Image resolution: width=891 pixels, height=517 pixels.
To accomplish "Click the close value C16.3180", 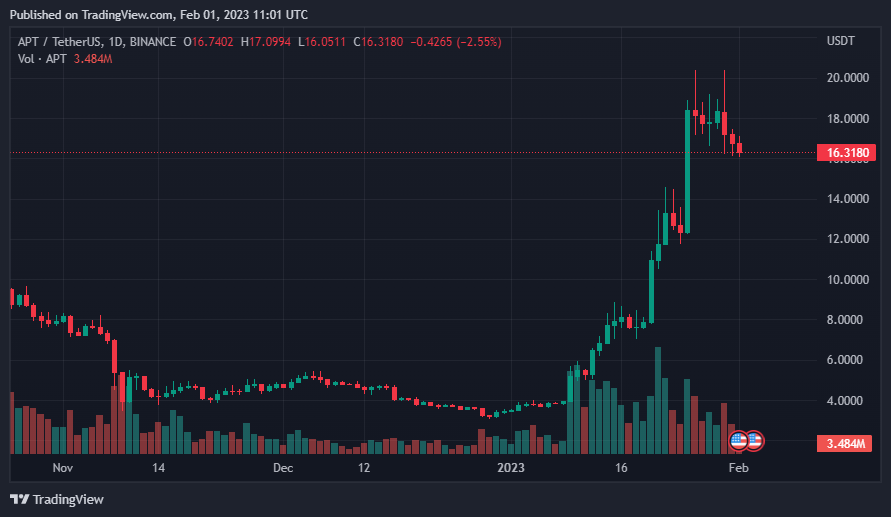I will [378, 41].
